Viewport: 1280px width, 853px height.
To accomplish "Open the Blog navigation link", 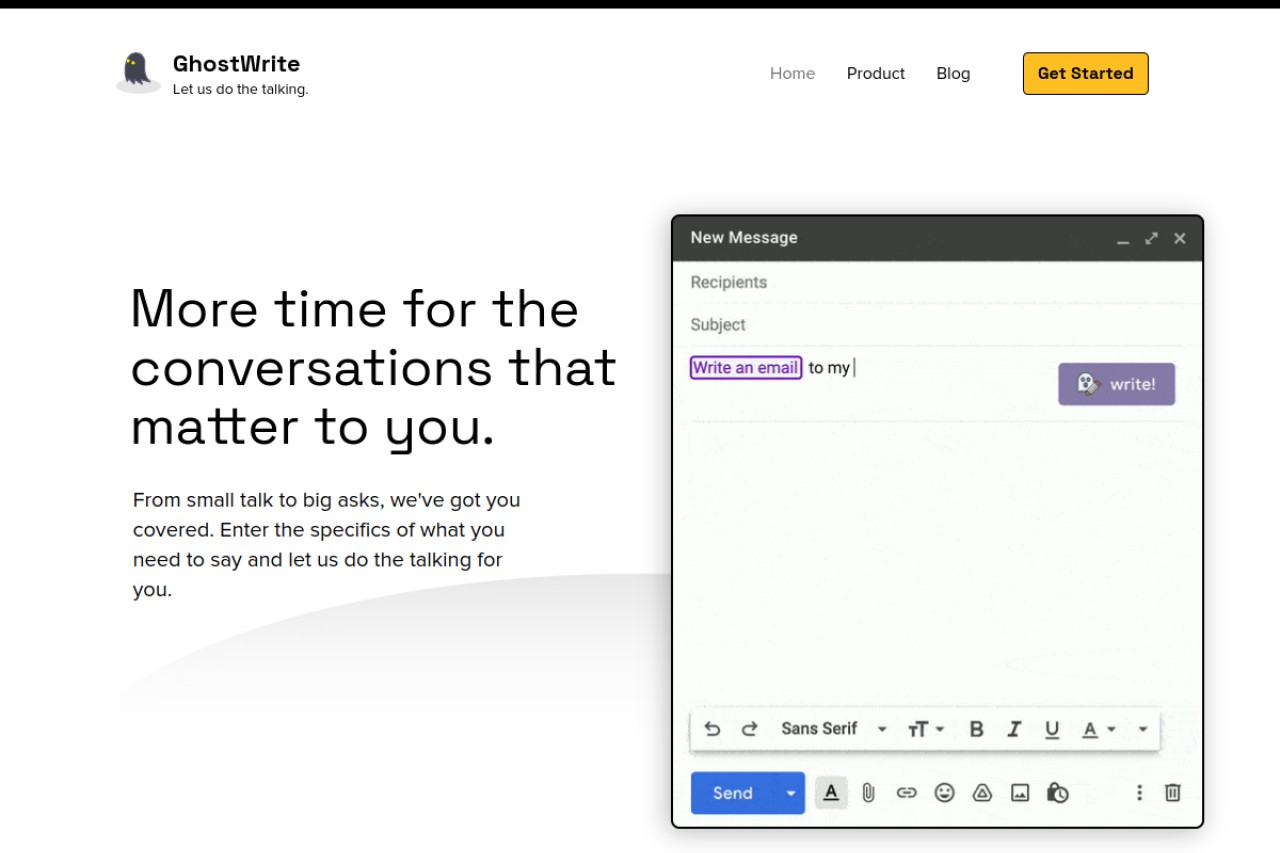I will click(x=953, y=73).
